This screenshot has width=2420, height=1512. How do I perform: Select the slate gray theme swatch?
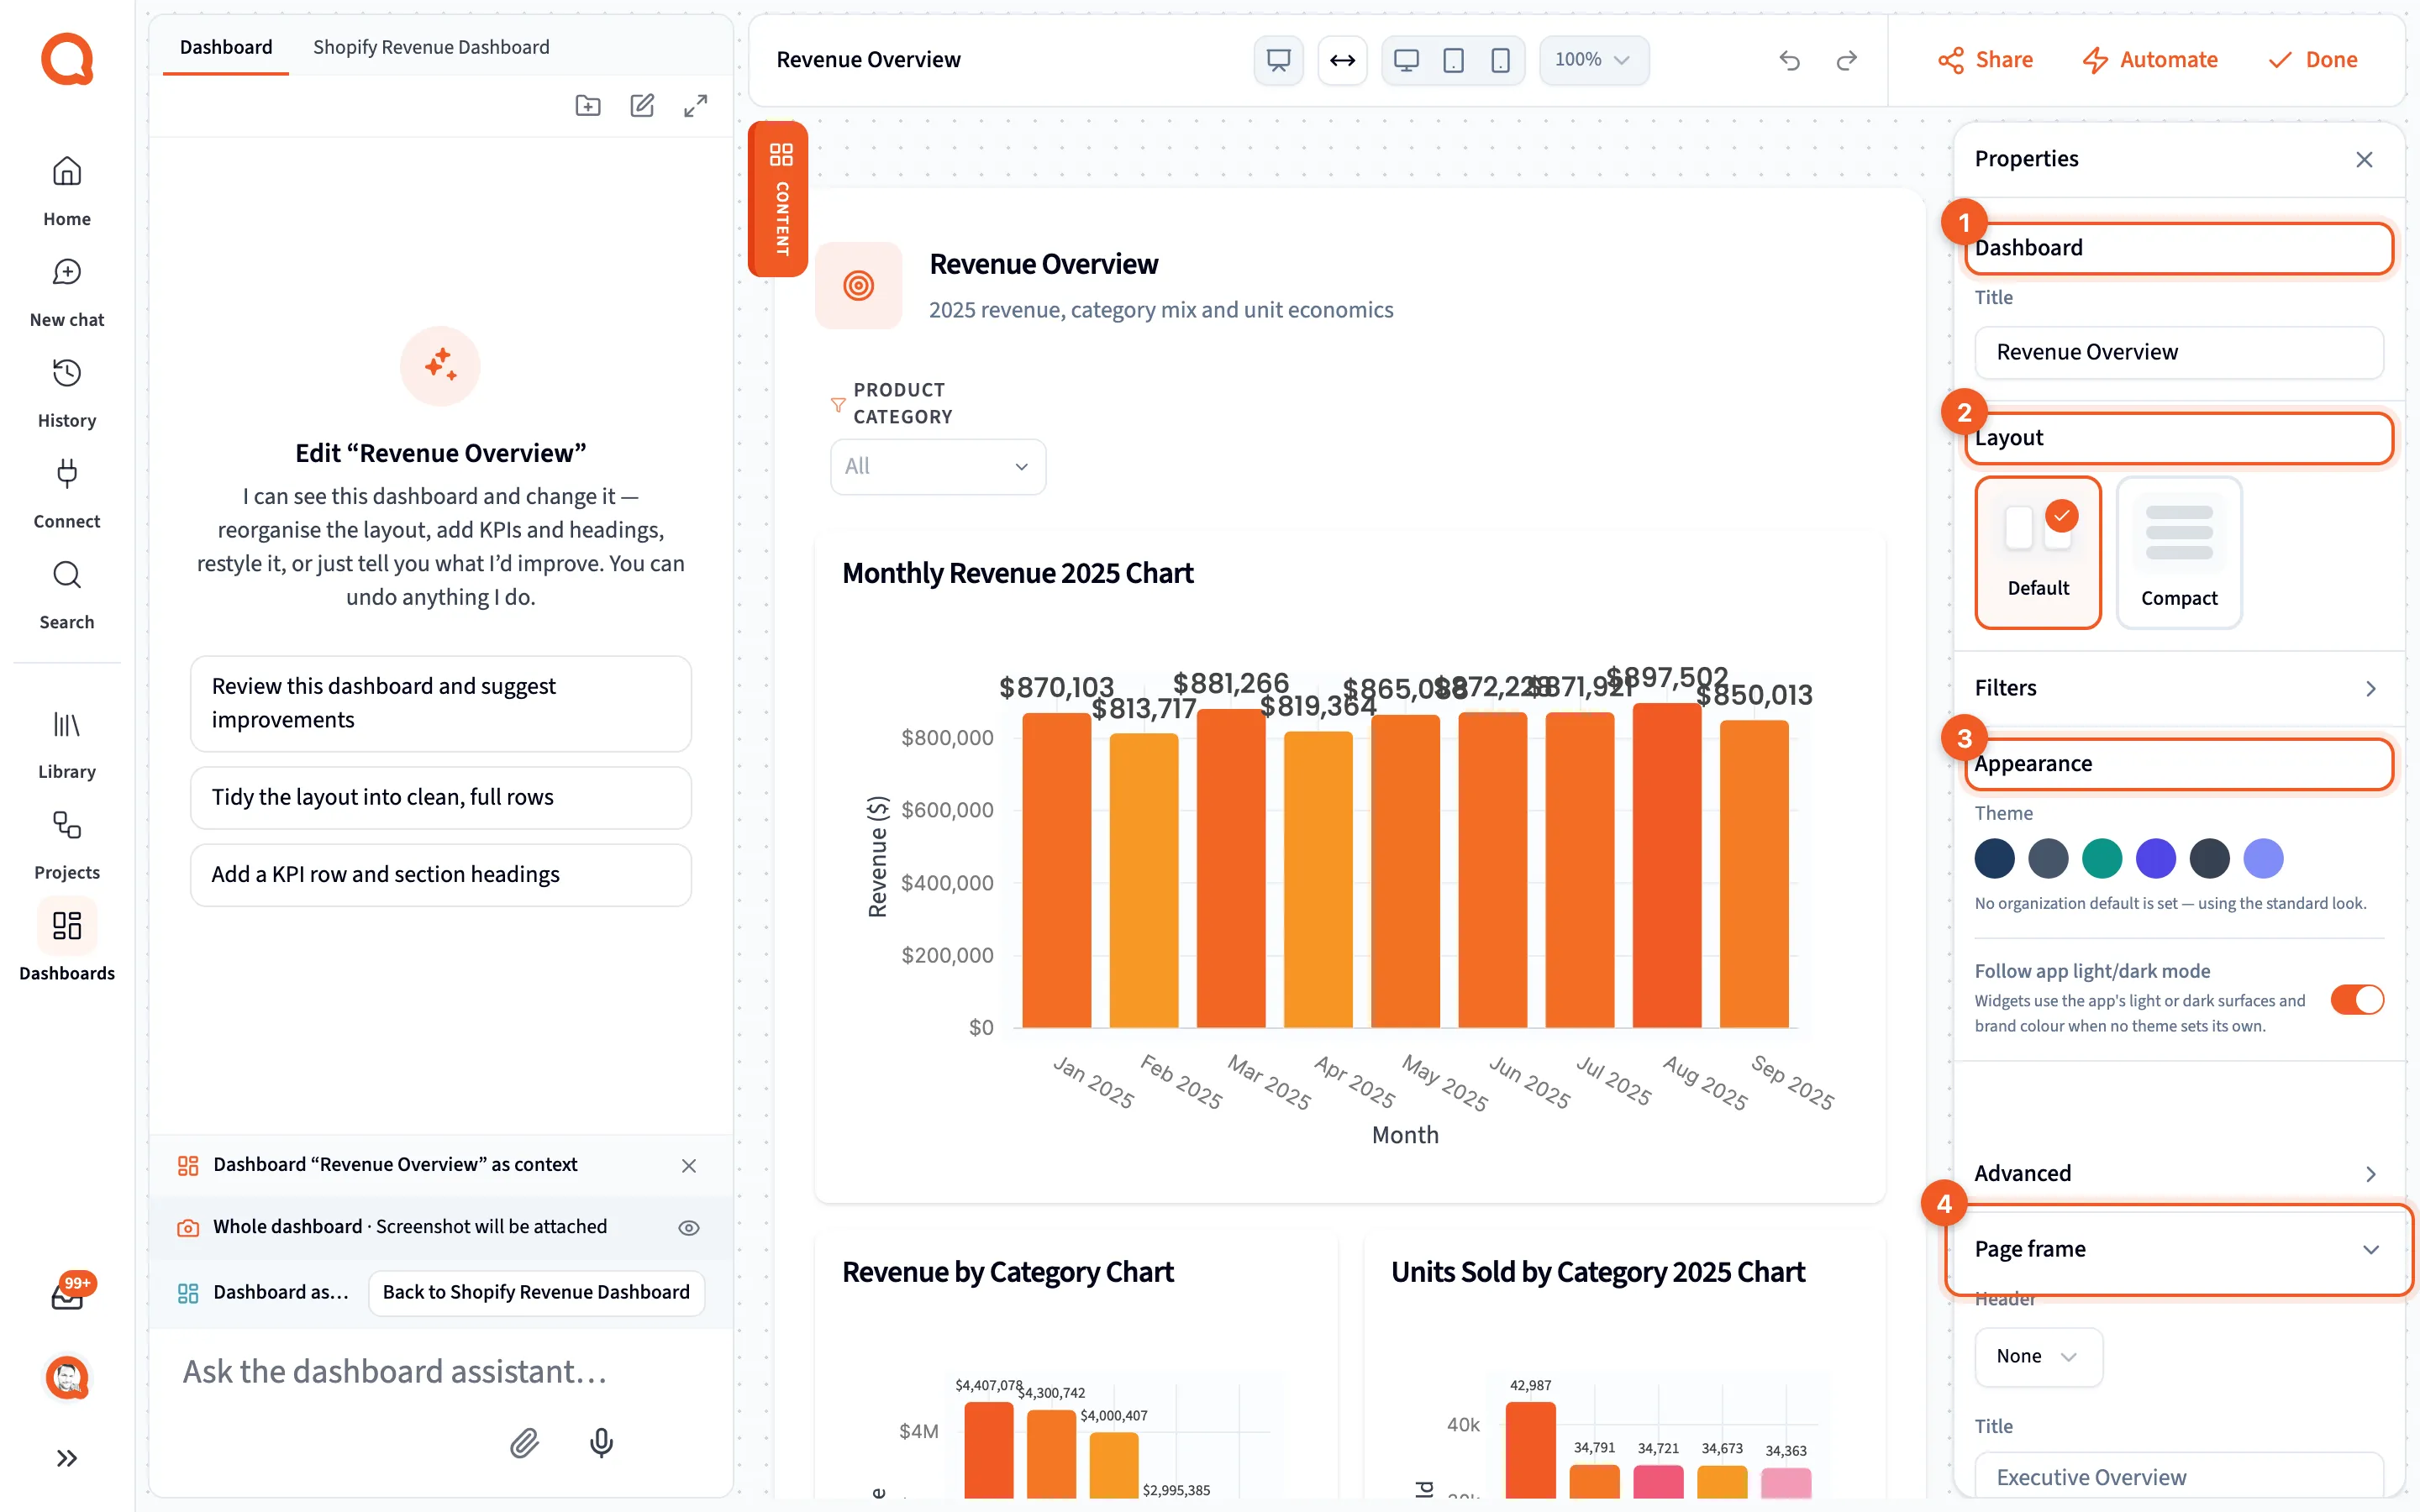(2048, 858)
